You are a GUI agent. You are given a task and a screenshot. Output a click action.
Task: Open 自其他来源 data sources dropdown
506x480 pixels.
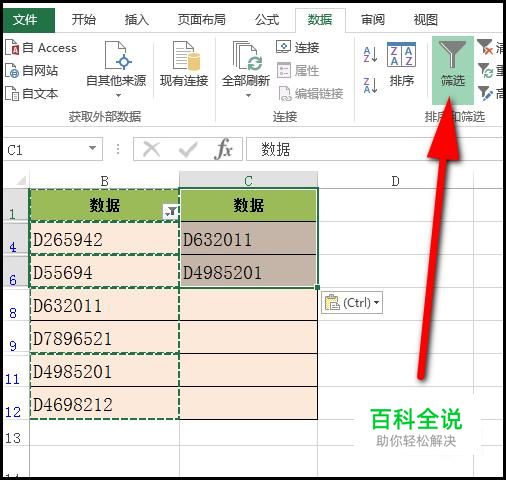pyautogui.click(x=116, y=69)
